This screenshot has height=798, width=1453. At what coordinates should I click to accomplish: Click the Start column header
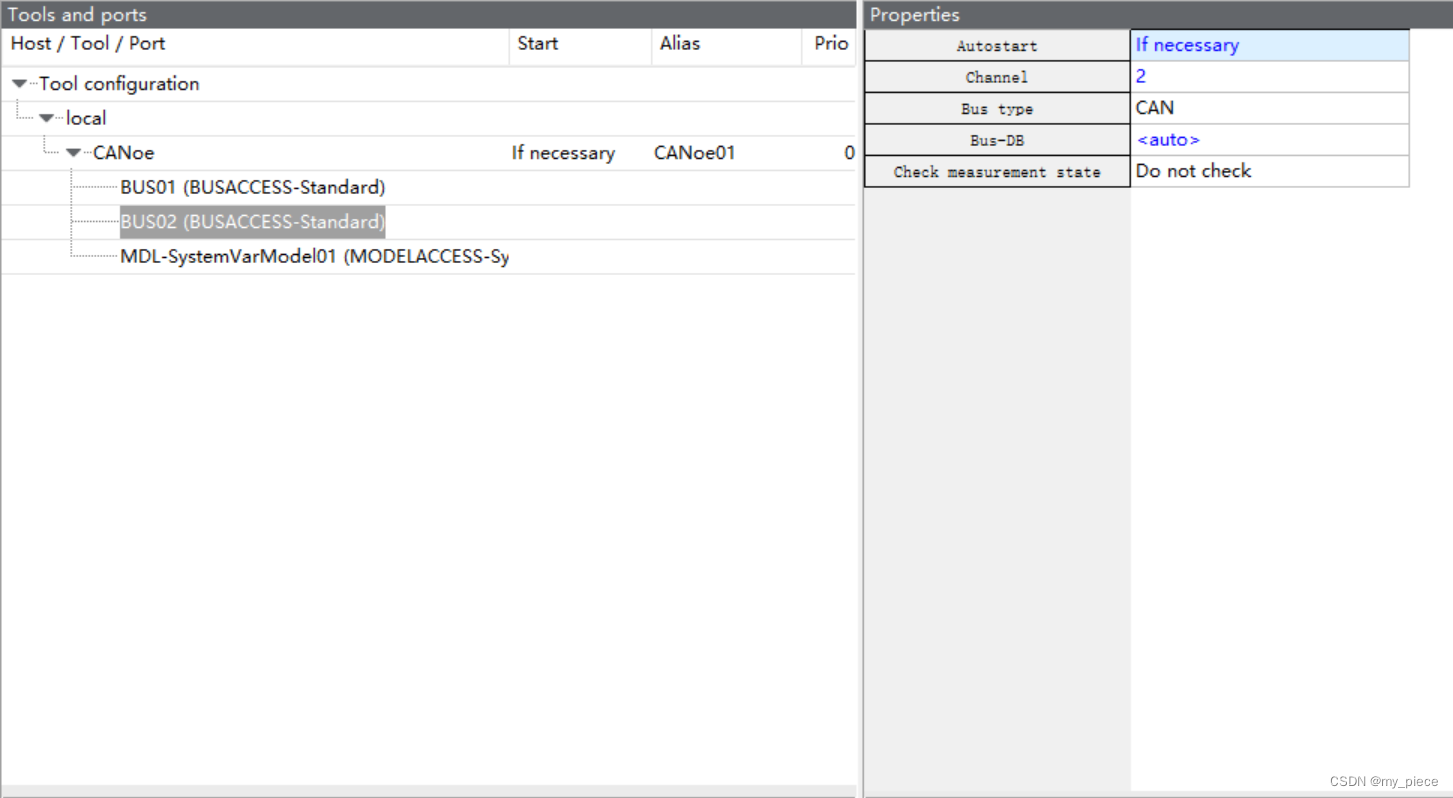click(x=580, y=44)
